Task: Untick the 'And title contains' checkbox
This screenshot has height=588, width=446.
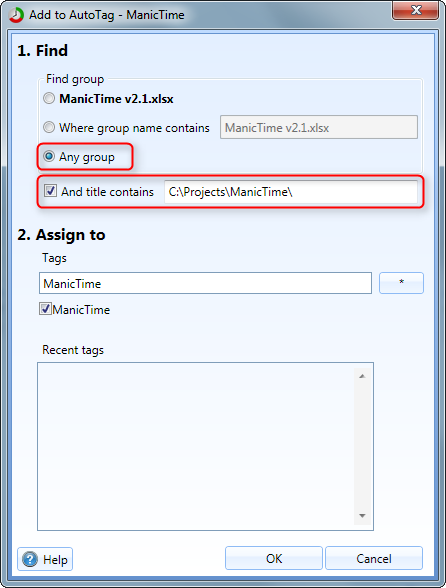Action: click(x=50, y=191)
